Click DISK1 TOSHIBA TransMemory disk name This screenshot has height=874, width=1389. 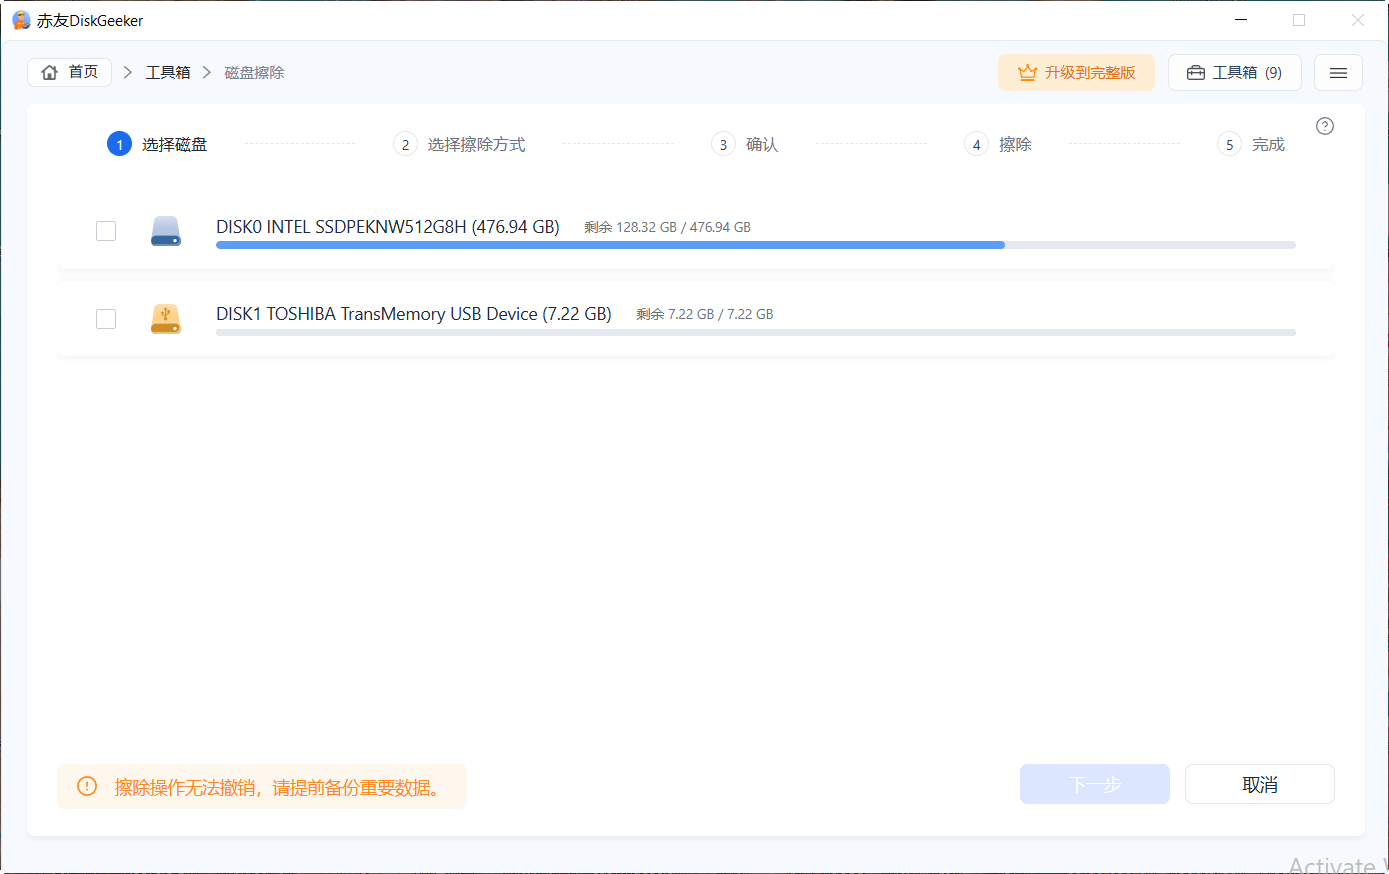pyautogui.click(x=414, y=314)
